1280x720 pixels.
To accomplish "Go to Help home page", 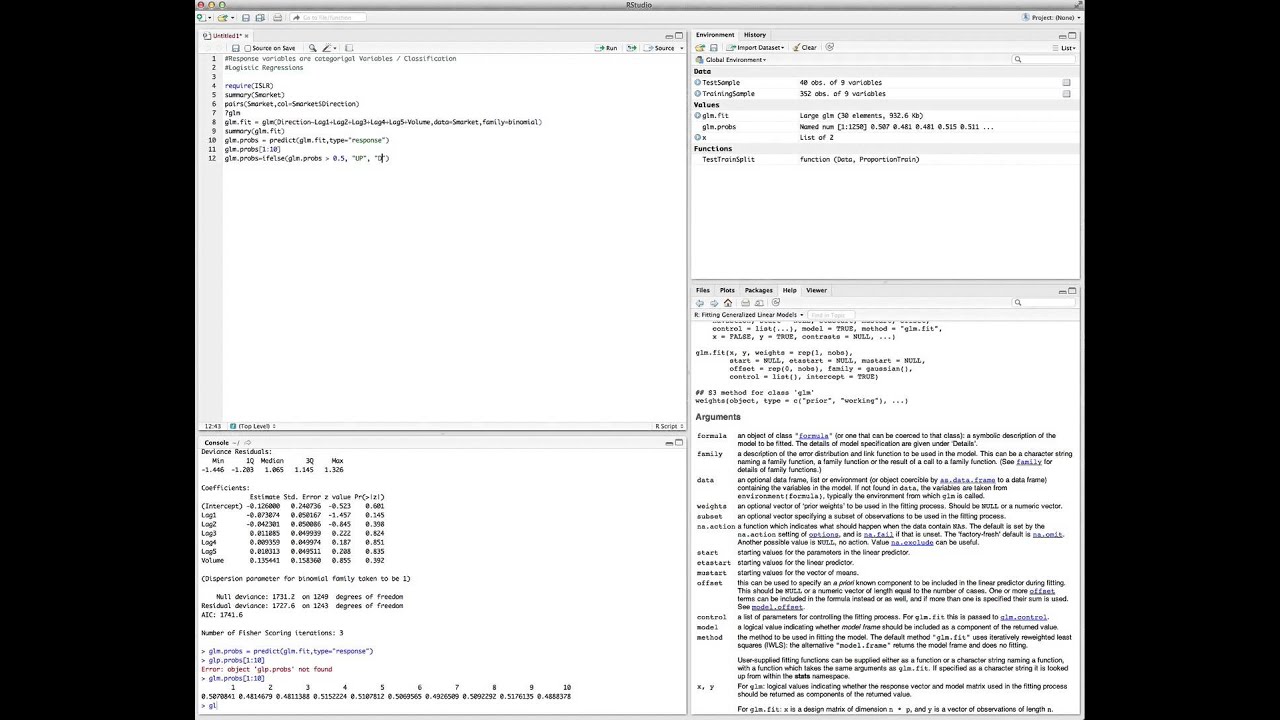I will pyautogui.click(x=728, y=303).
